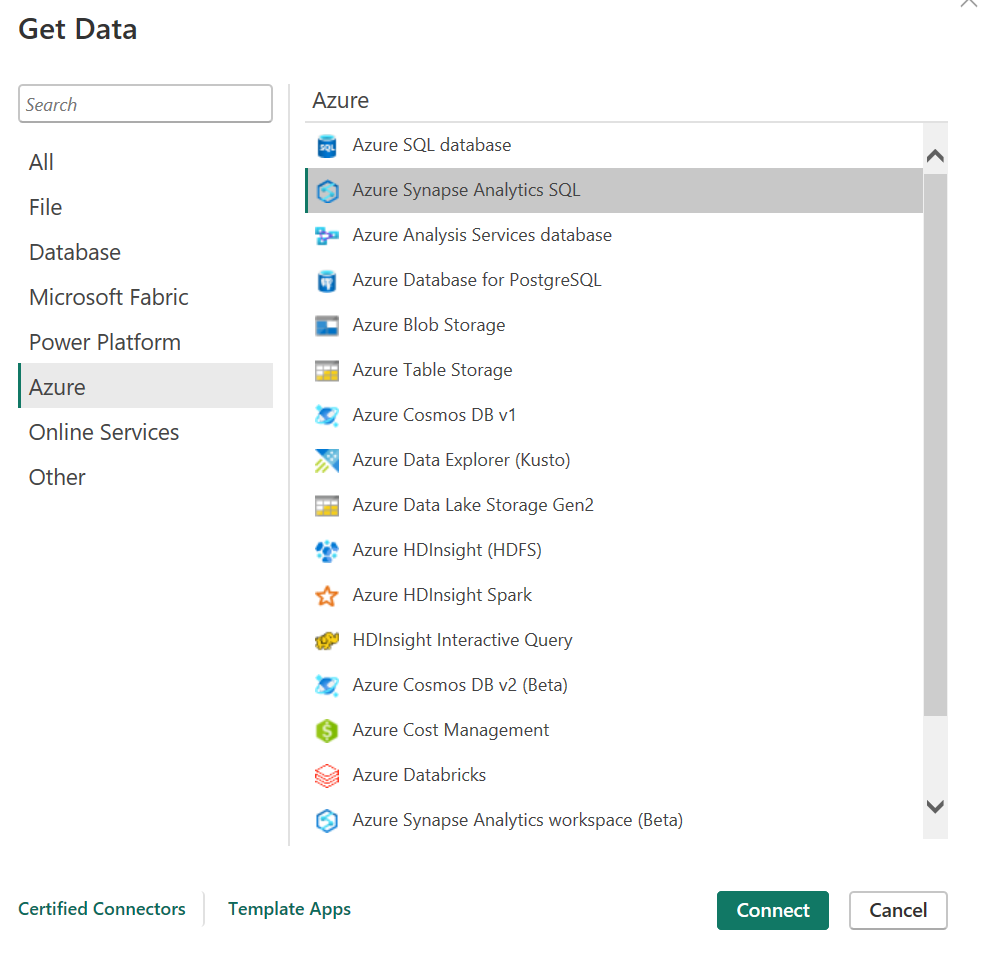Click the Azure HDInsight (HDFS) icon
Image resolution: width=988 pixels, height=958 pixels.
point(327,551)
